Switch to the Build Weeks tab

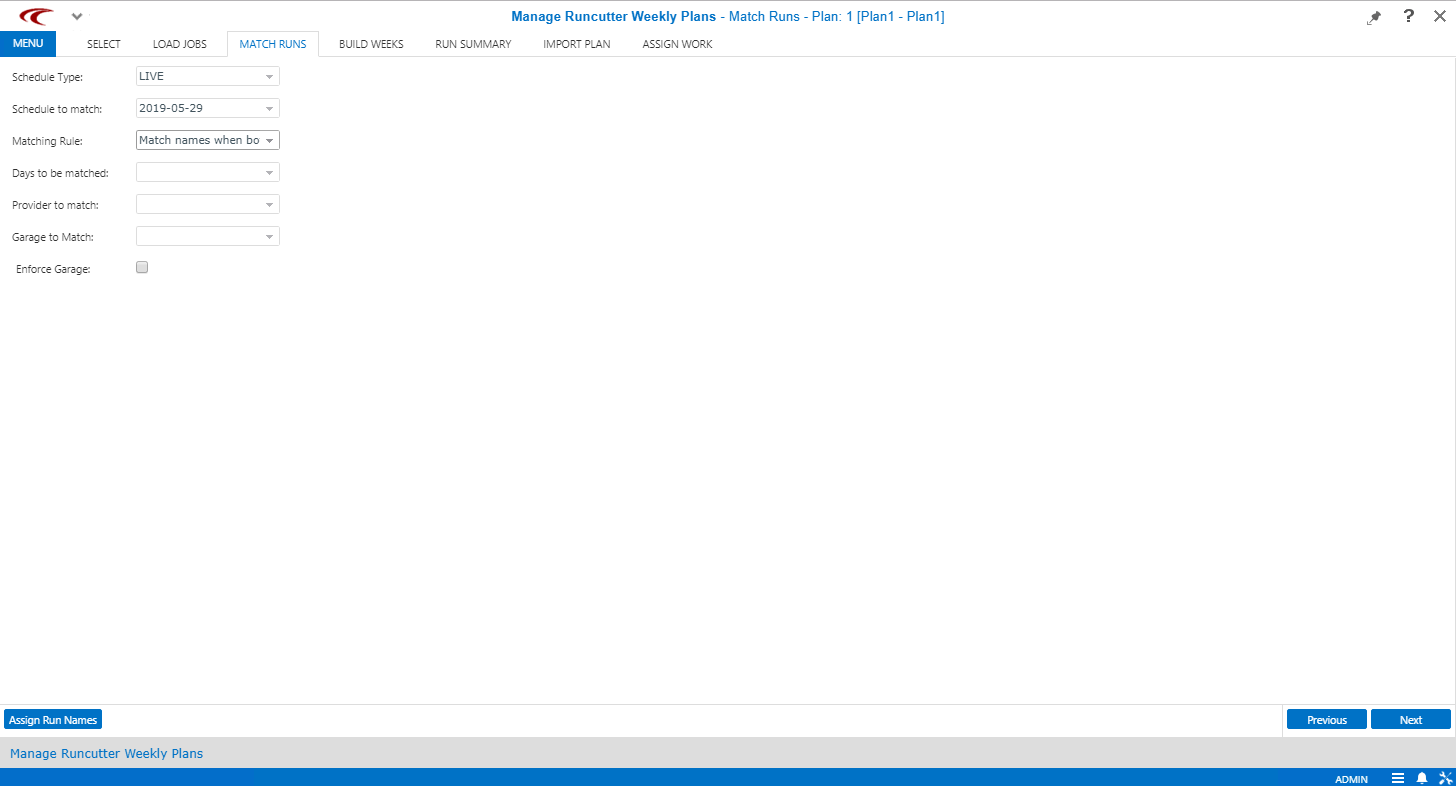point(371,44)
